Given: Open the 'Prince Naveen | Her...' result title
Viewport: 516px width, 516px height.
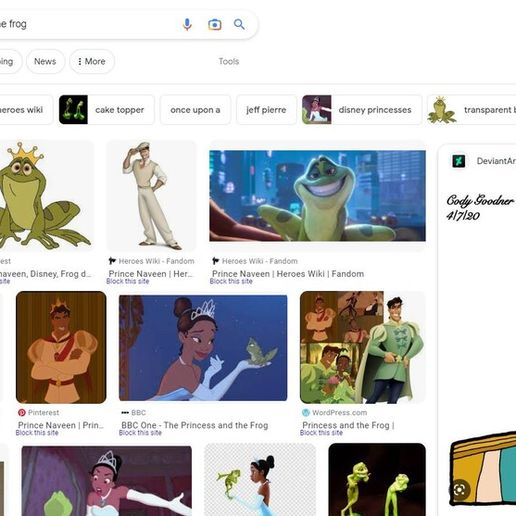Looking at the screenshot, I should pyautogui.click(x=151, y=274).
